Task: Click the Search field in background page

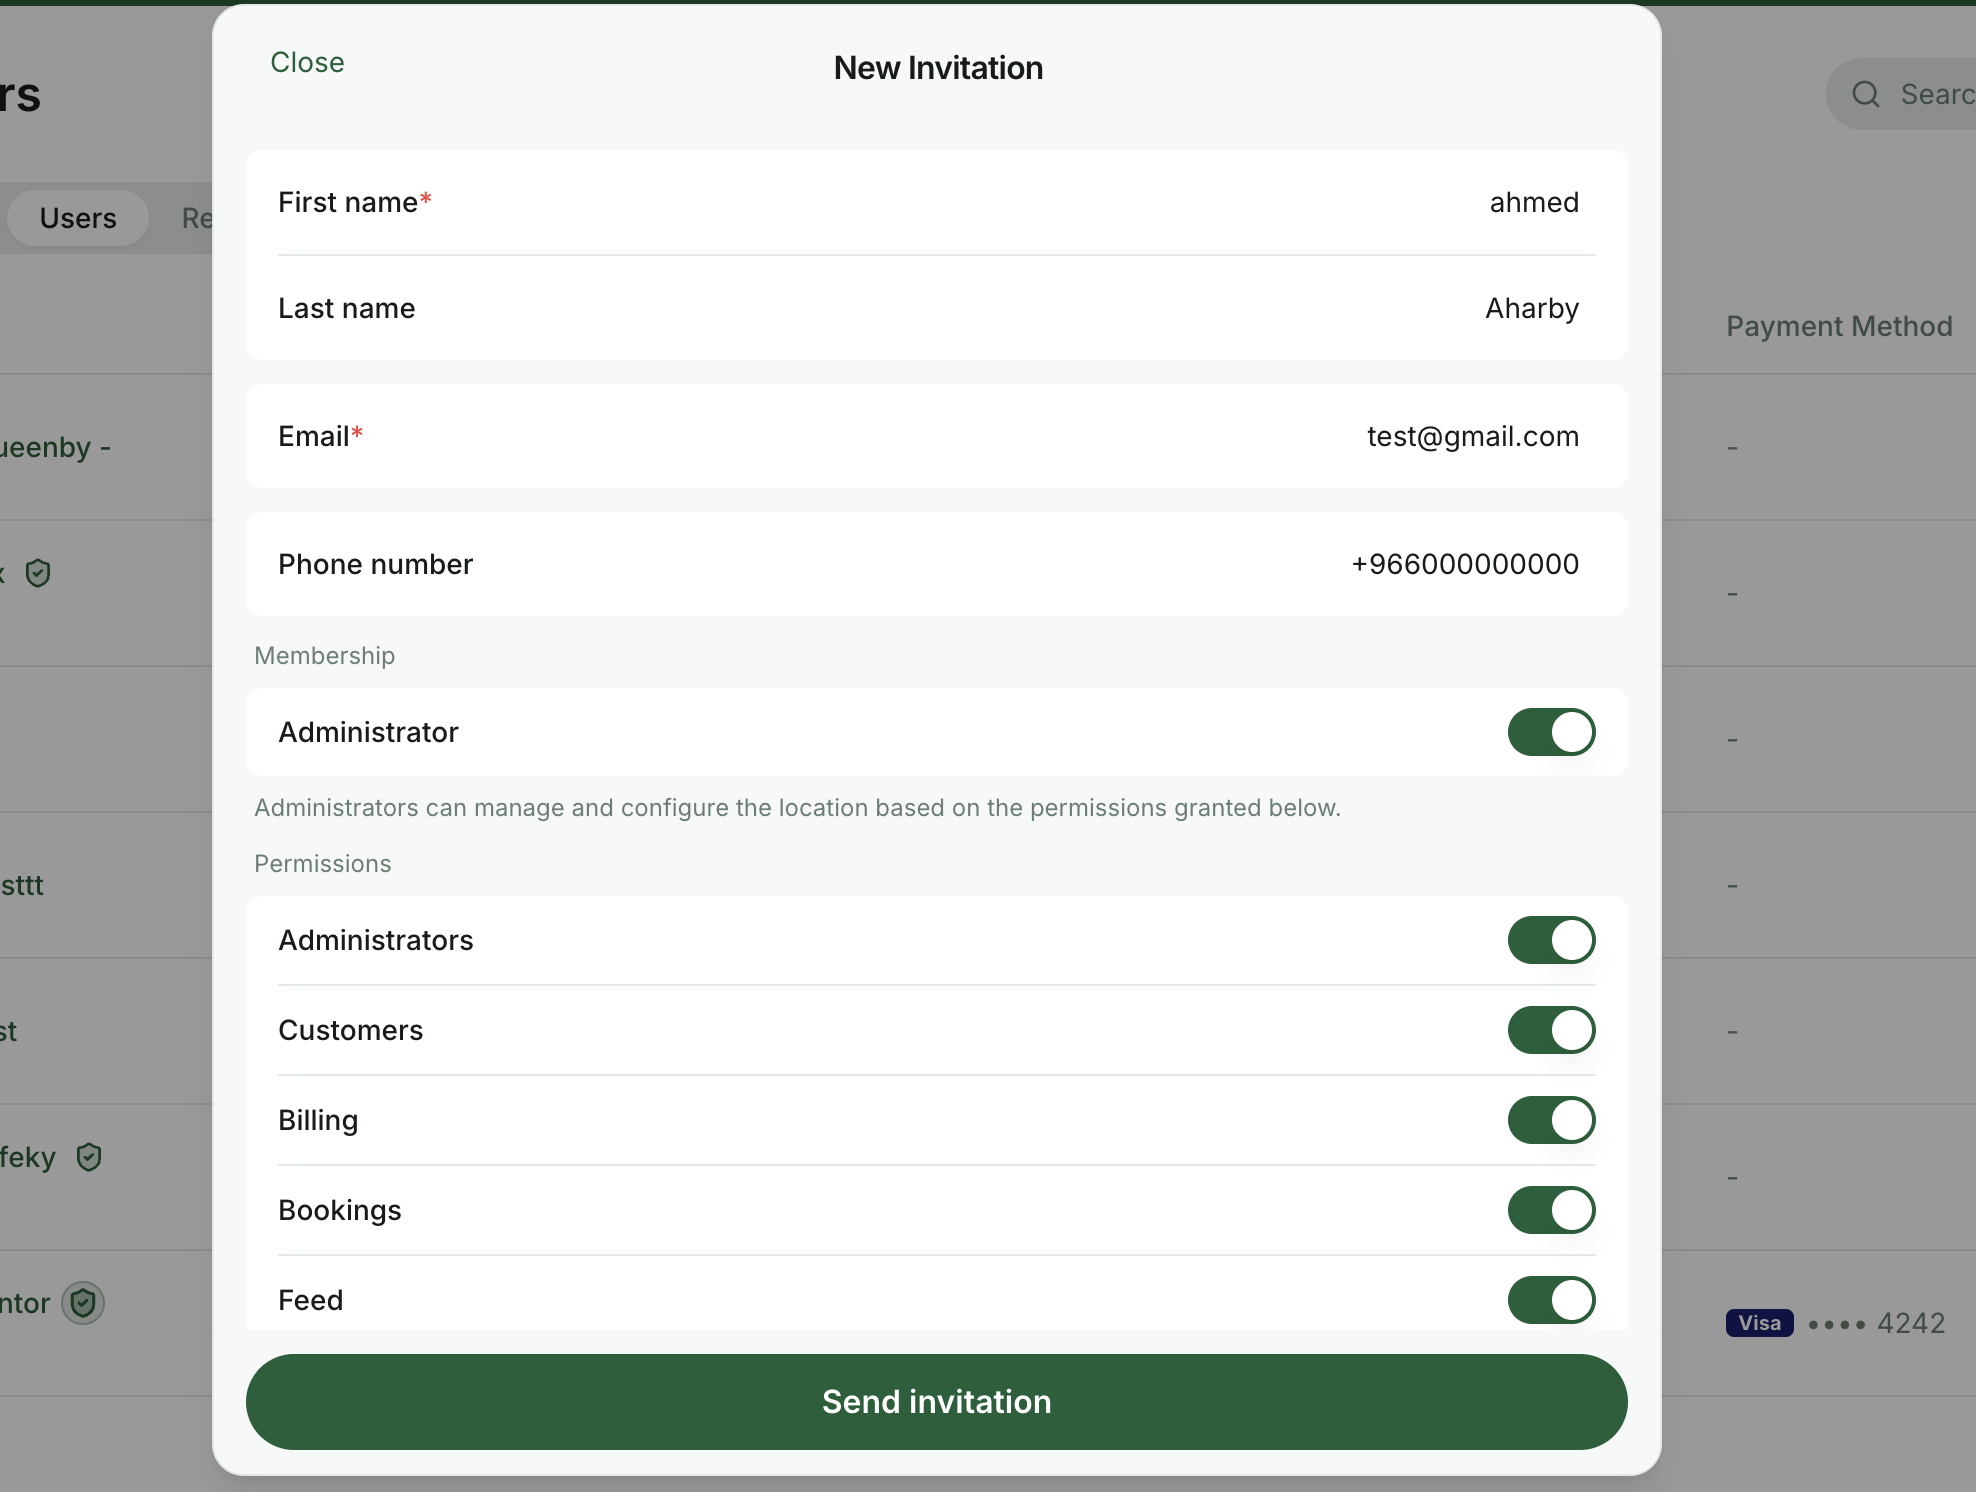Action: tap(1900, 94)
